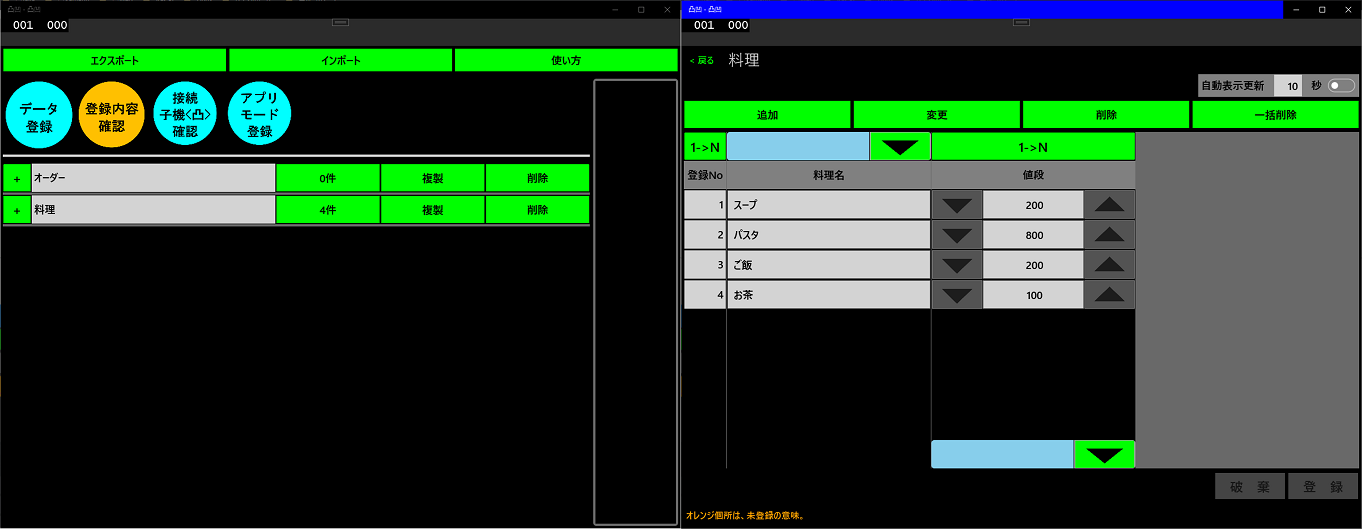
Task: Open the アプリモード登録 circle
Action: [259, 114]
